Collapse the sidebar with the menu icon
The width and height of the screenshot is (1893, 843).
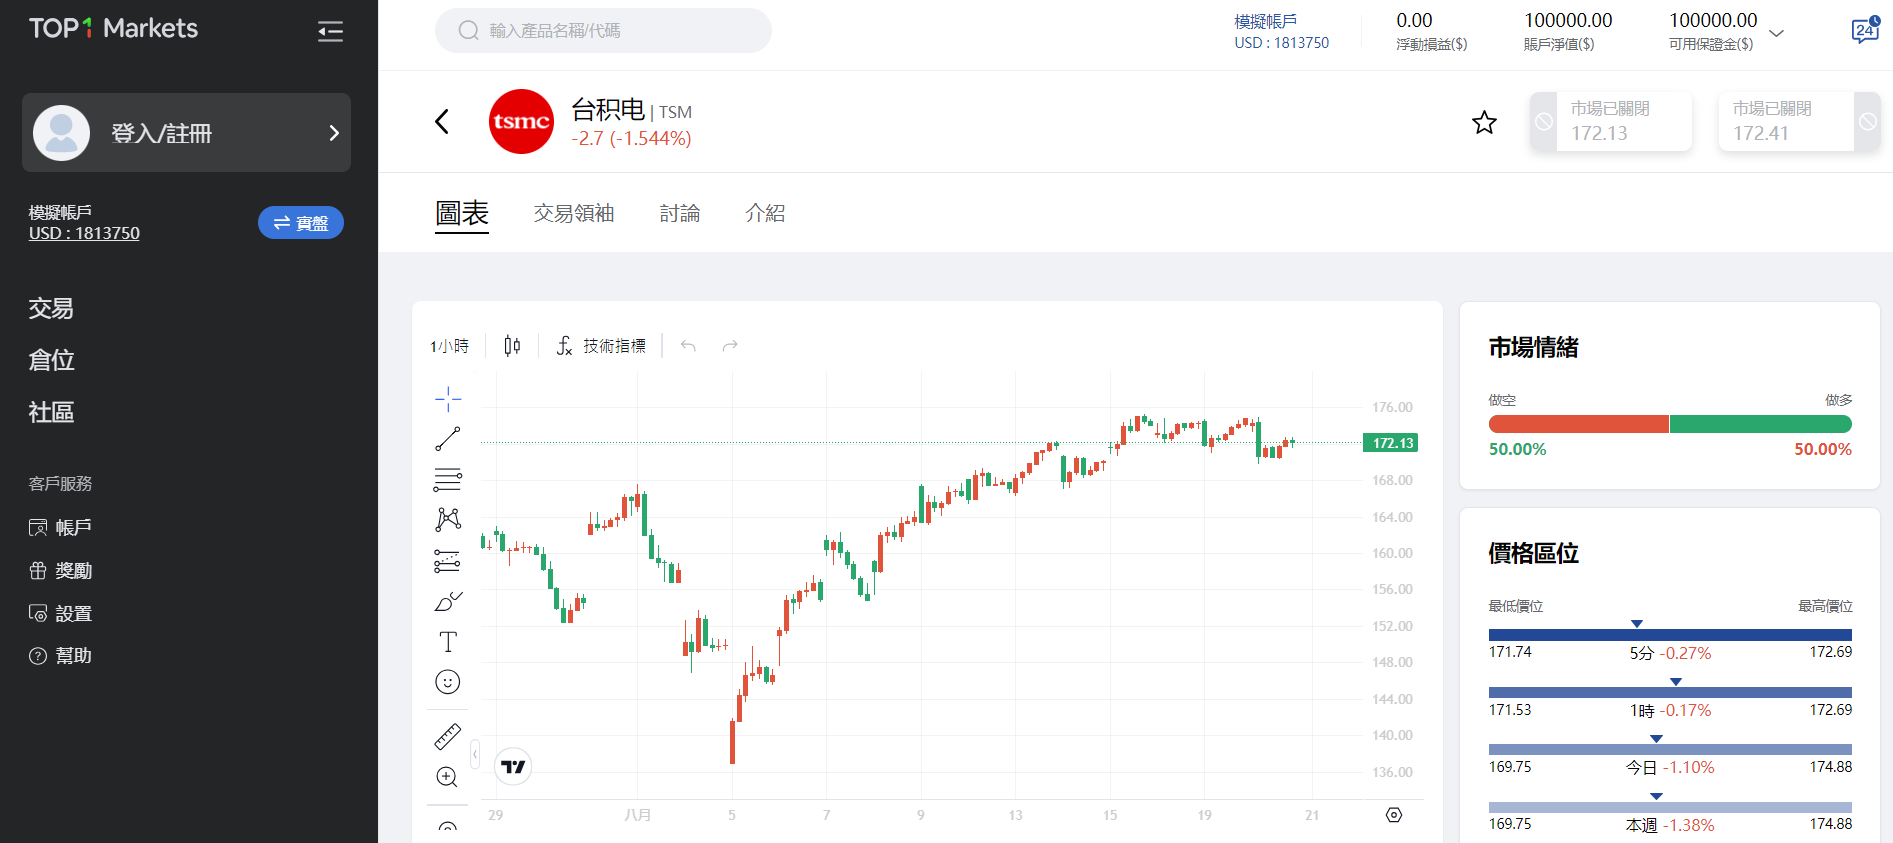[330, 31]
